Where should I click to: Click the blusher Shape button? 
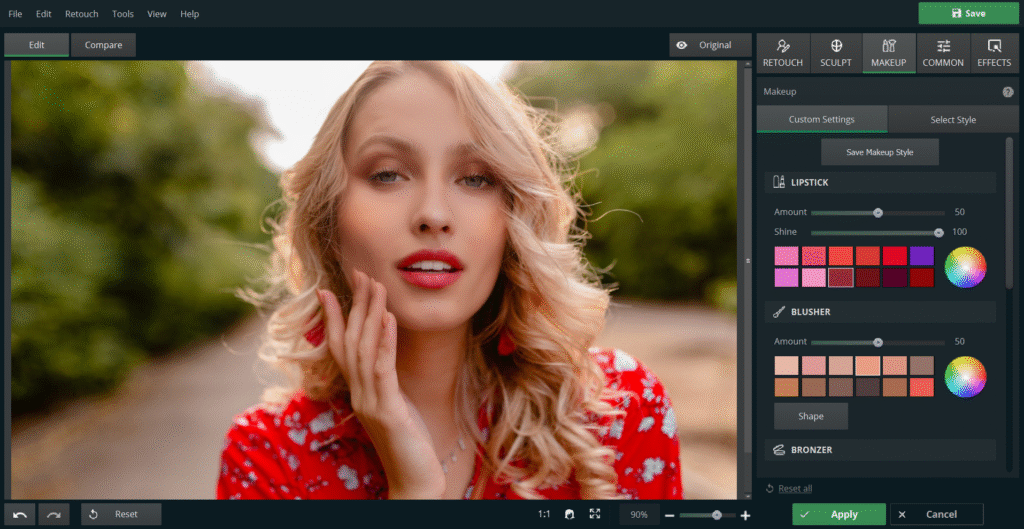[810, 416]
